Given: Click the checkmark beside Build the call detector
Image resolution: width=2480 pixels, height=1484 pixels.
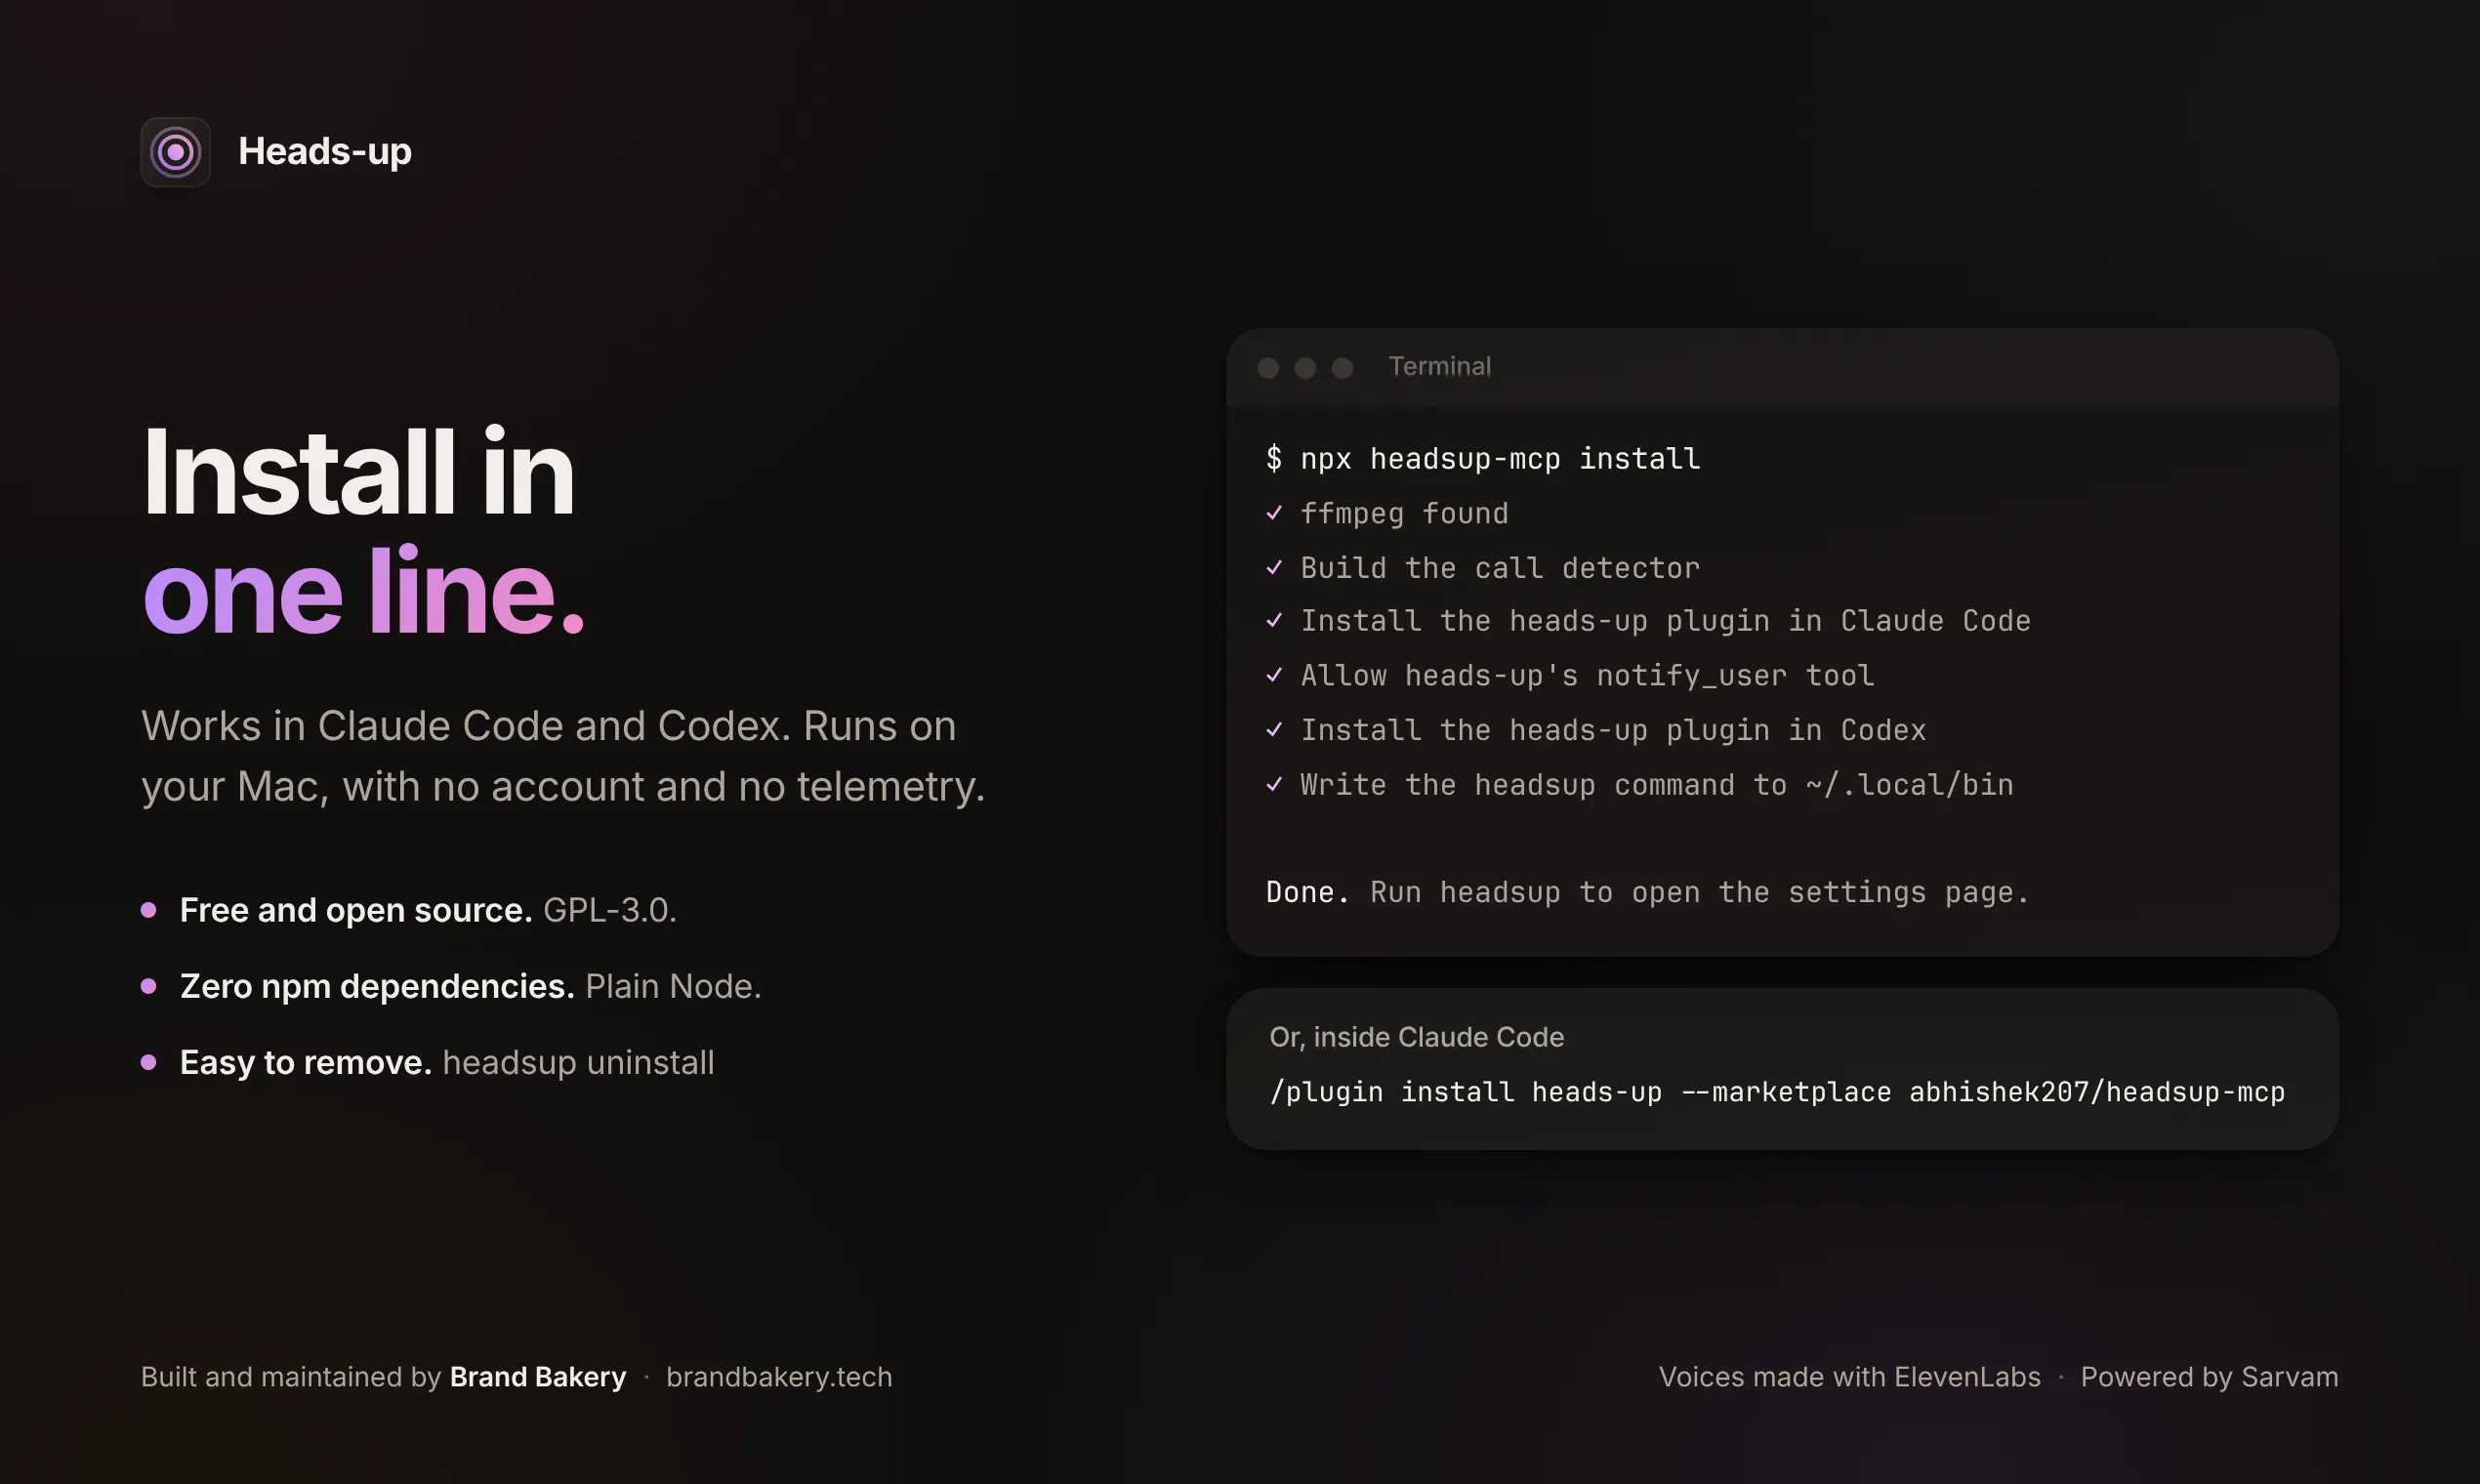Looking at the screenshot, I should pyautogui.click(x=1274, y=568).
